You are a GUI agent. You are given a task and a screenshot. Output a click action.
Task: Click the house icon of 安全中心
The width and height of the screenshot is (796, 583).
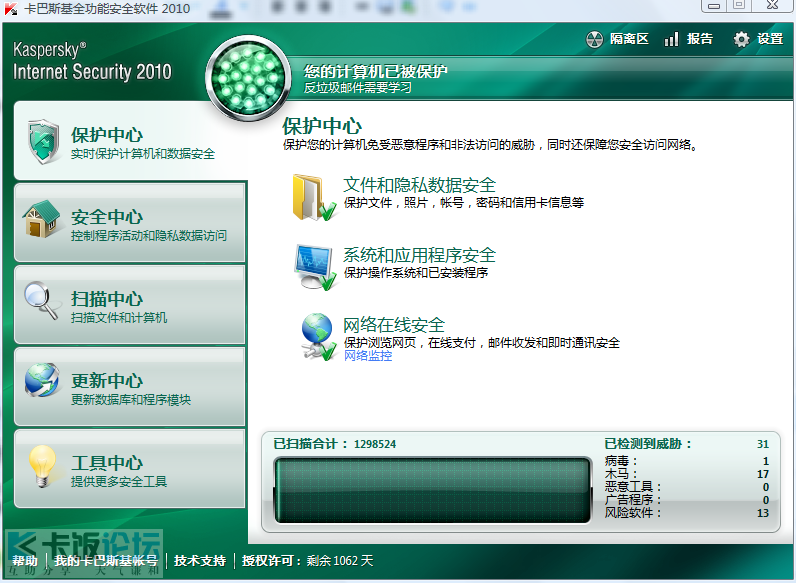point(41,218)
